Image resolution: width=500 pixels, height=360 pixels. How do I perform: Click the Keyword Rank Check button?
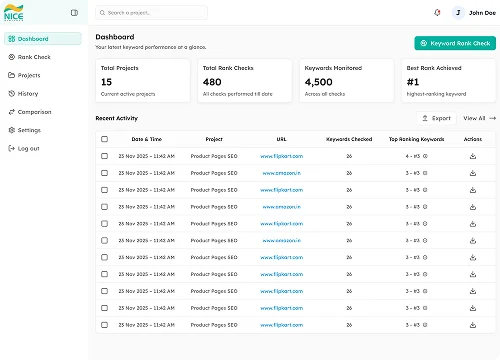pyautogui.click(x=455, y=43)
